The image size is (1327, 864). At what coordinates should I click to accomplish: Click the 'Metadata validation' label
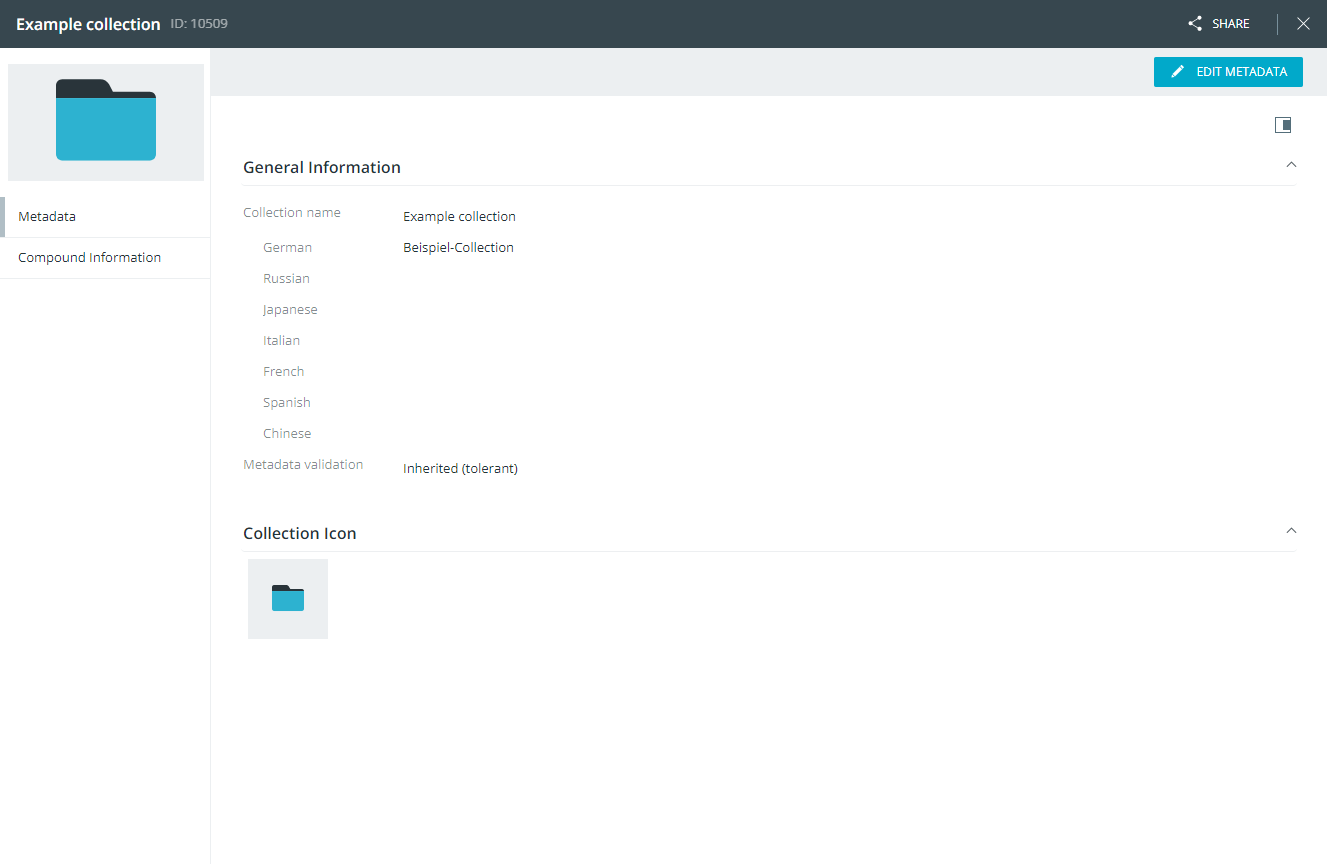click(x=303, y=465)
